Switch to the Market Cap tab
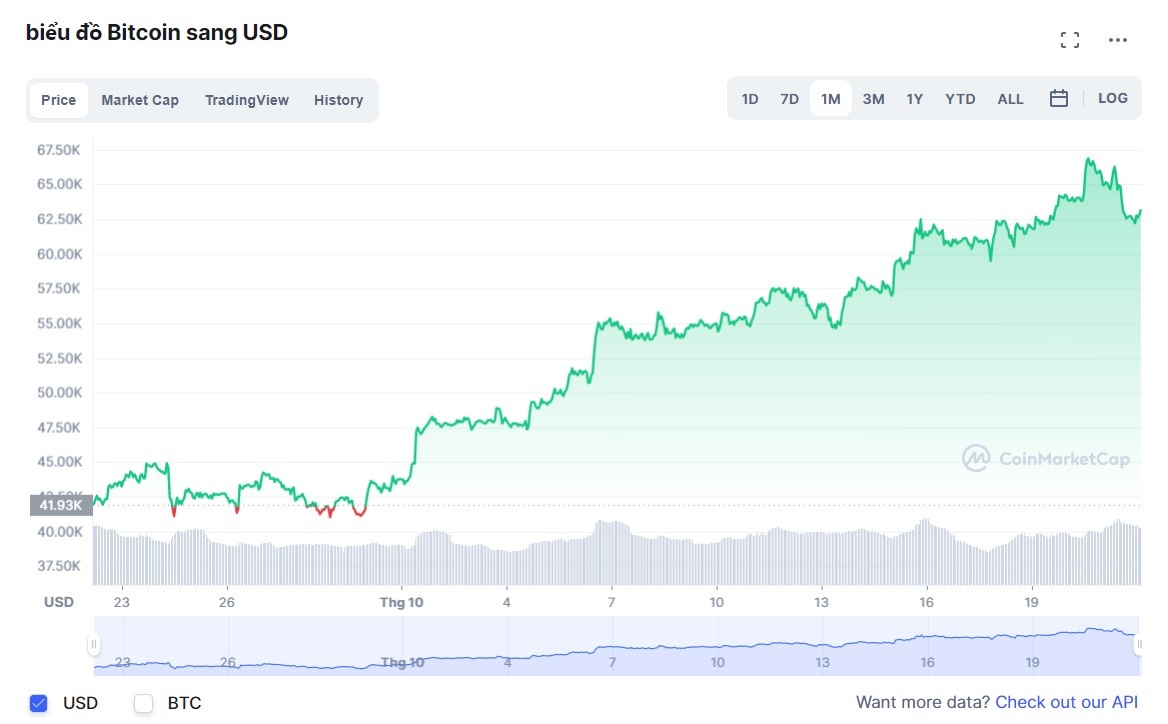Screen dimensions: 1168x724 pyautogui.click(x=140, y=100)
